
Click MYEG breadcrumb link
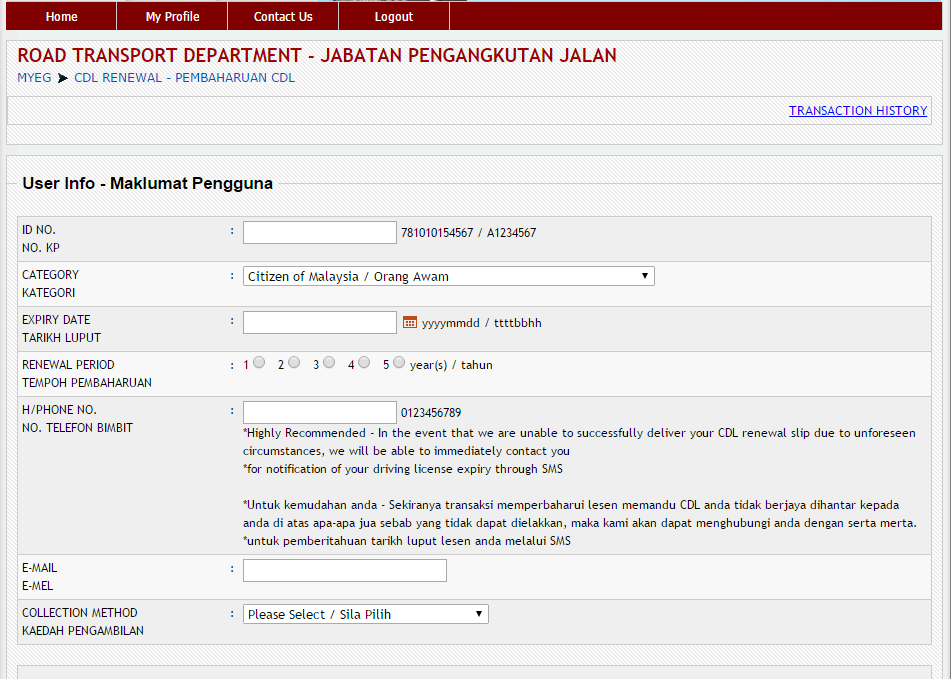coord(34,78)
